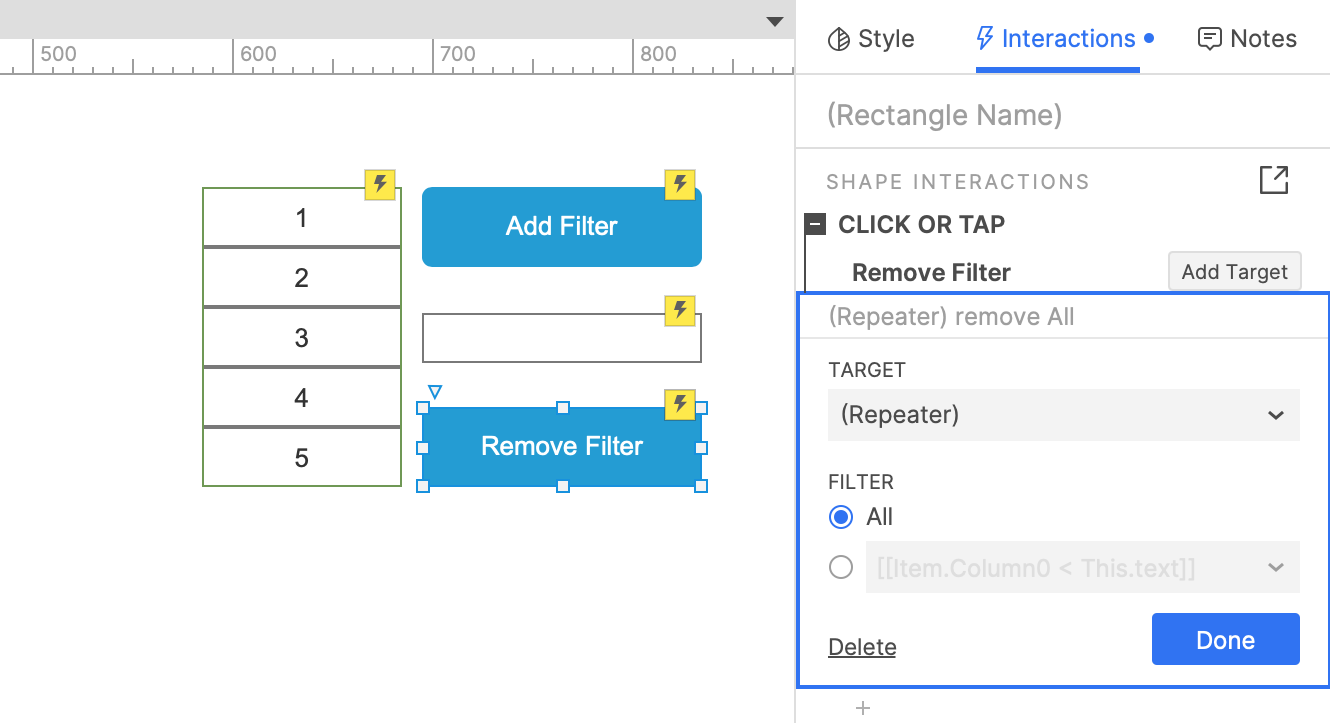The image size is (1330, 723).
Task: Click lightning badge on Remove Filter button
Action: click(680, 405)
